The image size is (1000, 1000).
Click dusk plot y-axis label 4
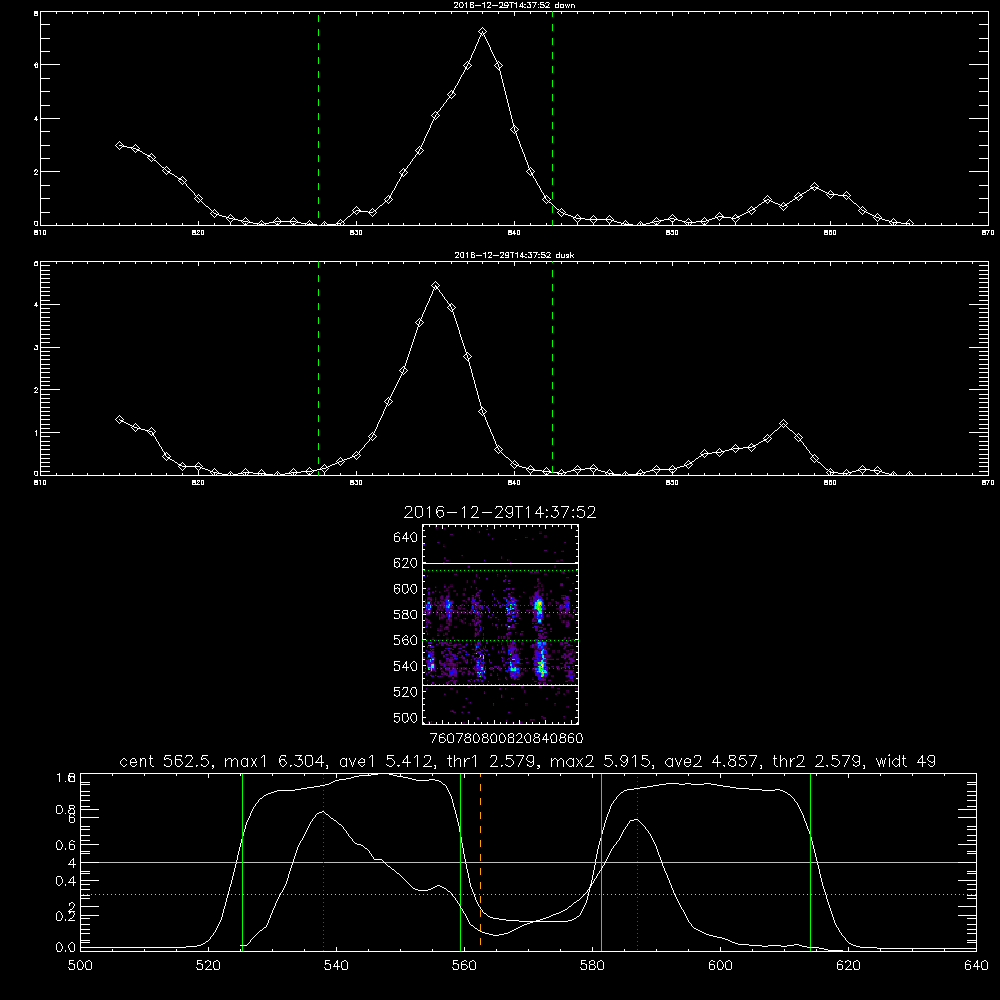[36, 305]
